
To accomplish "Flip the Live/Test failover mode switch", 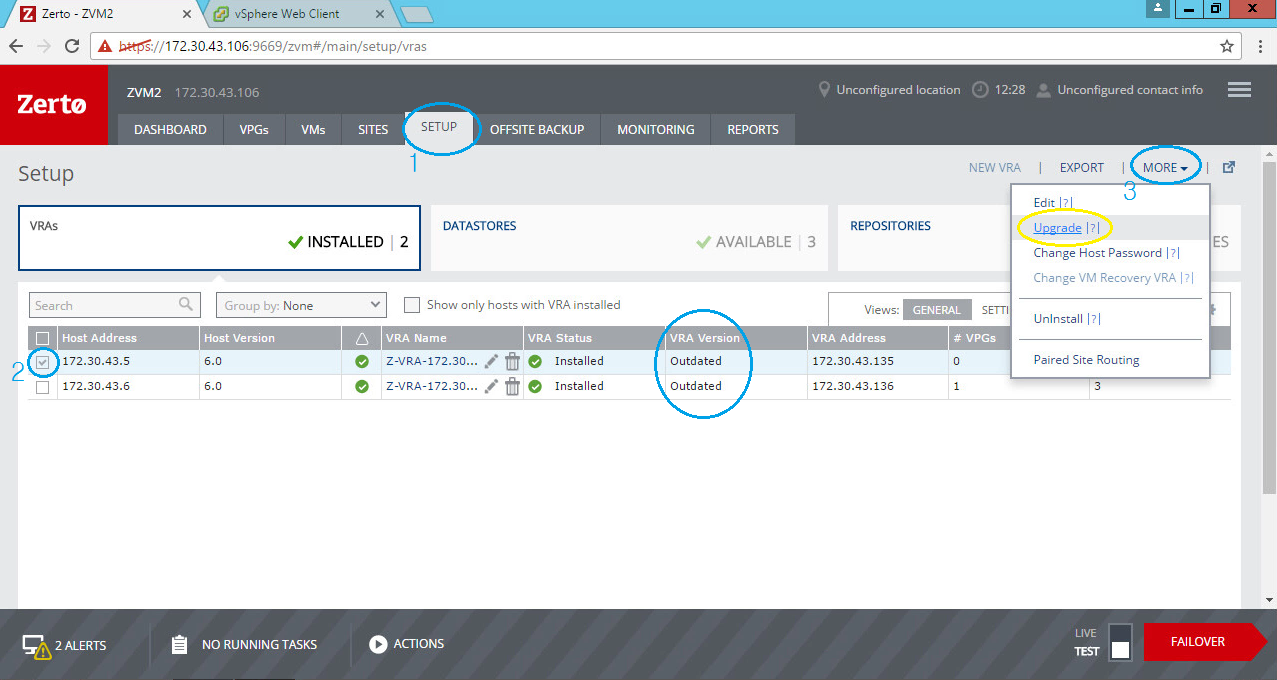I will (1120, 642).
